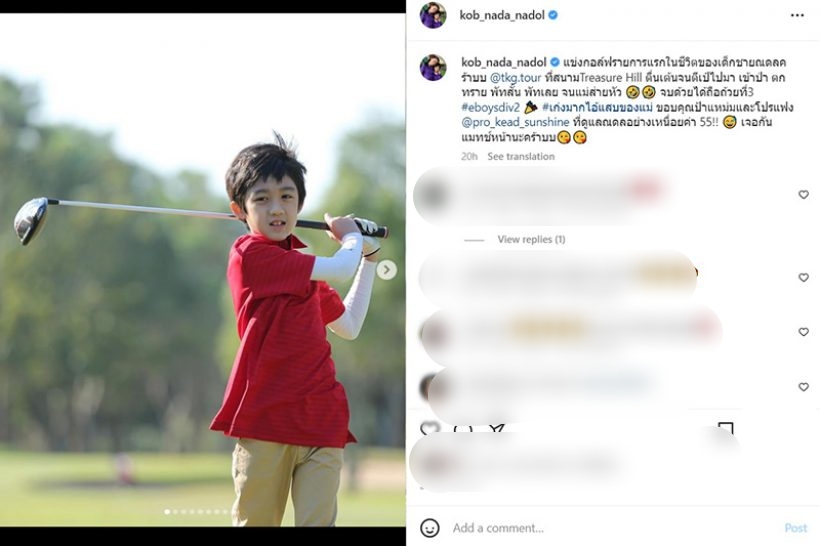
Task: Go to next photo with arrow
Action: (386, 270)
